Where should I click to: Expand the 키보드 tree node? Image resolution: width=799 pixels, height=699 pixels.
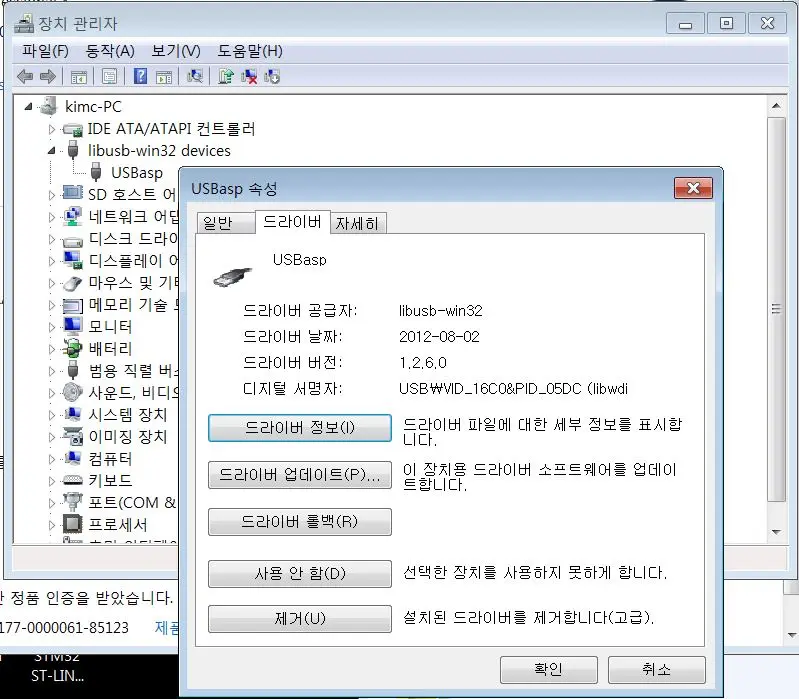51,481
